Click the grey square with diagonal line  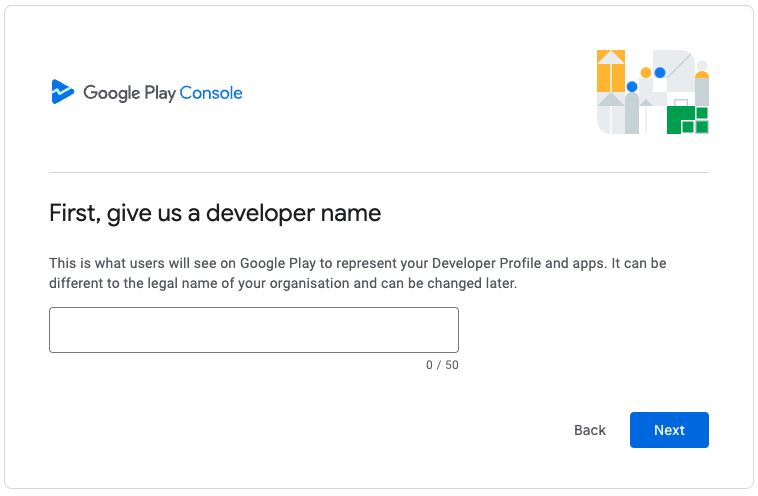(674, 71)
